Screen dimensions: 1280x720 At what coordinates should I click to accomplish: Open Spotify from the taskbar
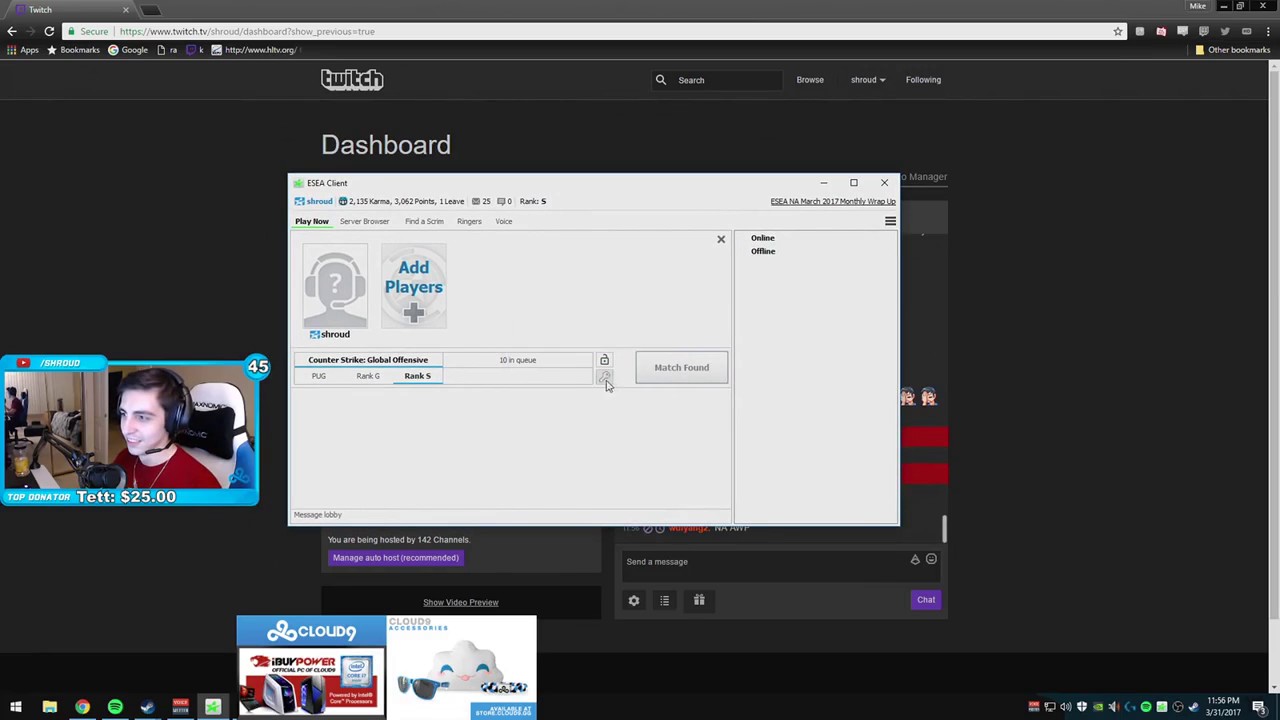click(115, 707)
